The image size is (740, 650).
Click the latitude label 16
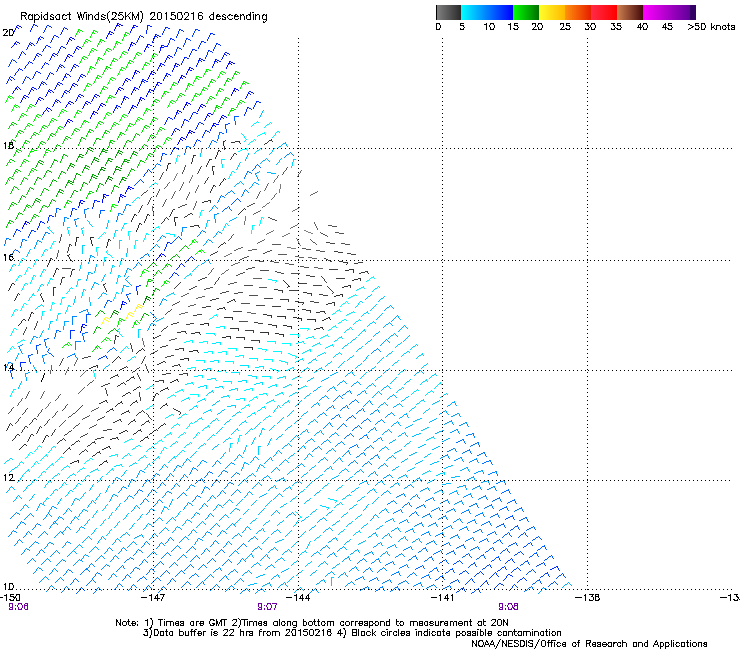(8, 257)
